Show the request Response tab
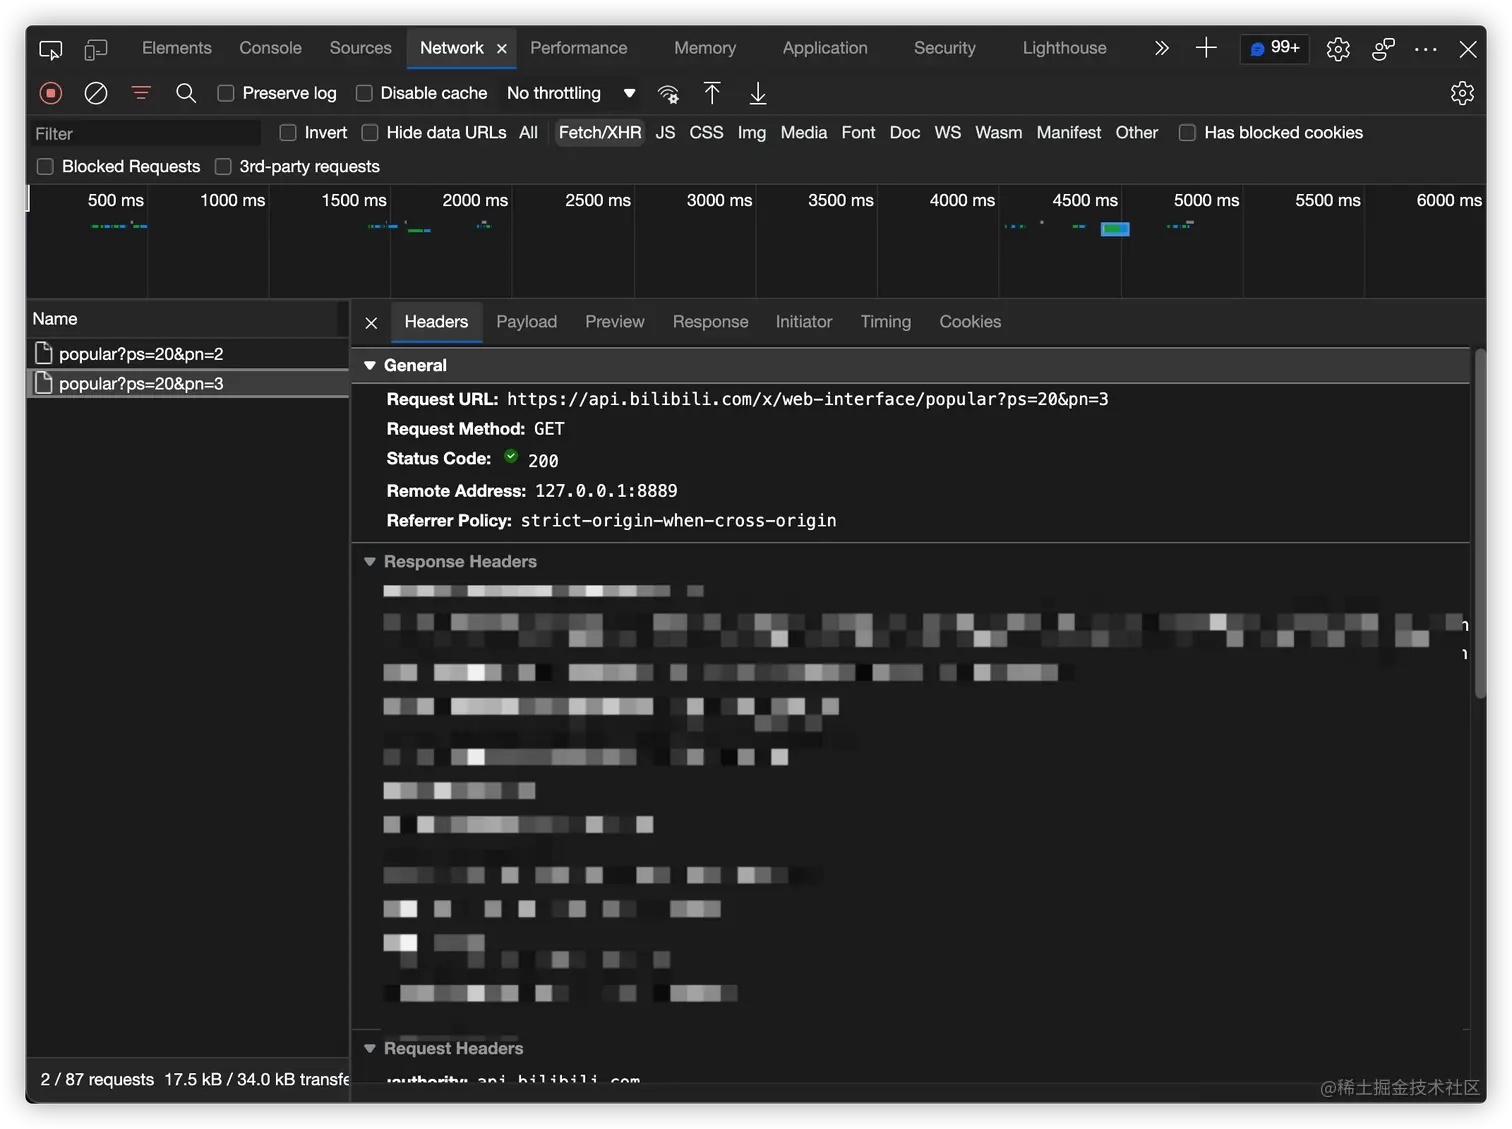This screenshot has width=1512, height=1129. tap(711, 322)
